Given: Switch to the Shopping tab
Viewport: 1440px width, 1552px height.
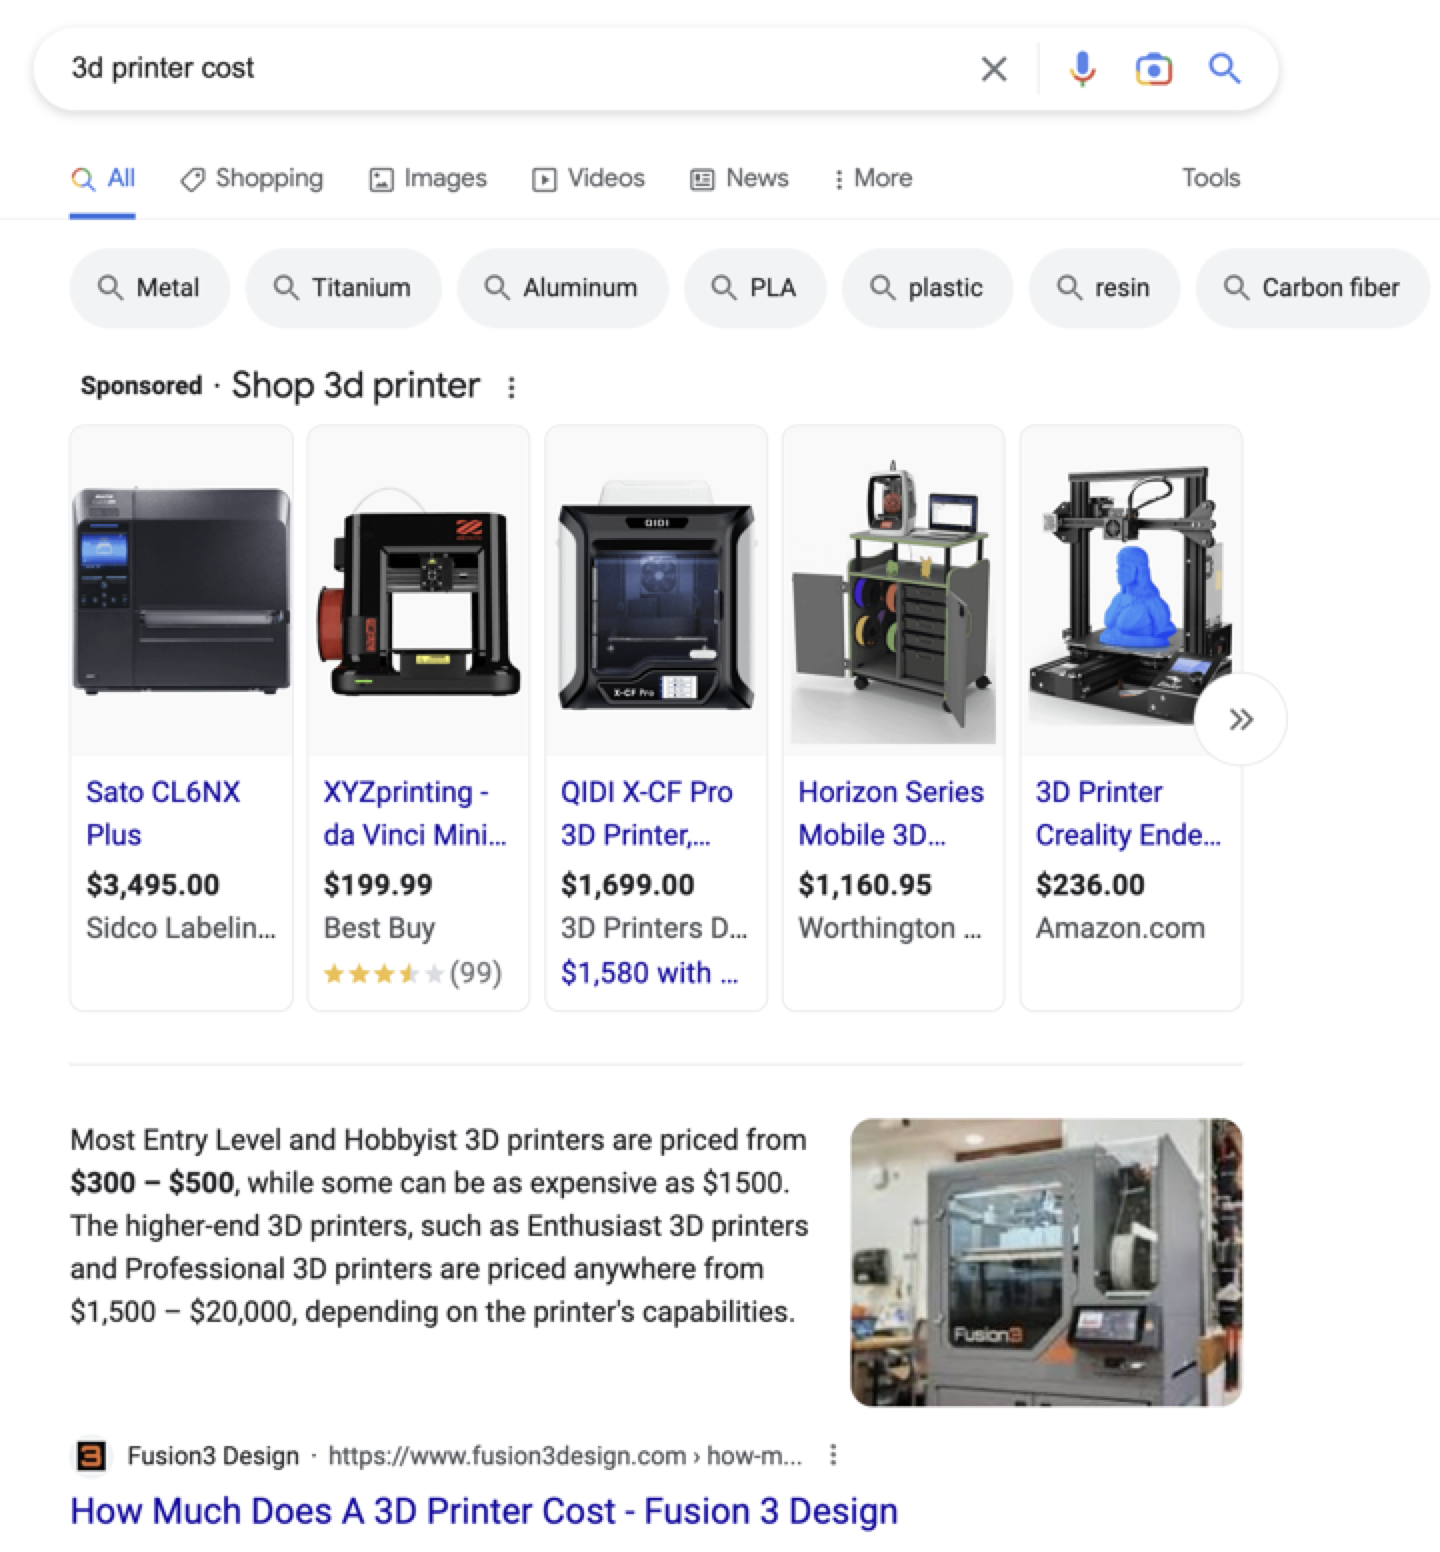Looking at the screenshot, I should [x=252, y=178].
